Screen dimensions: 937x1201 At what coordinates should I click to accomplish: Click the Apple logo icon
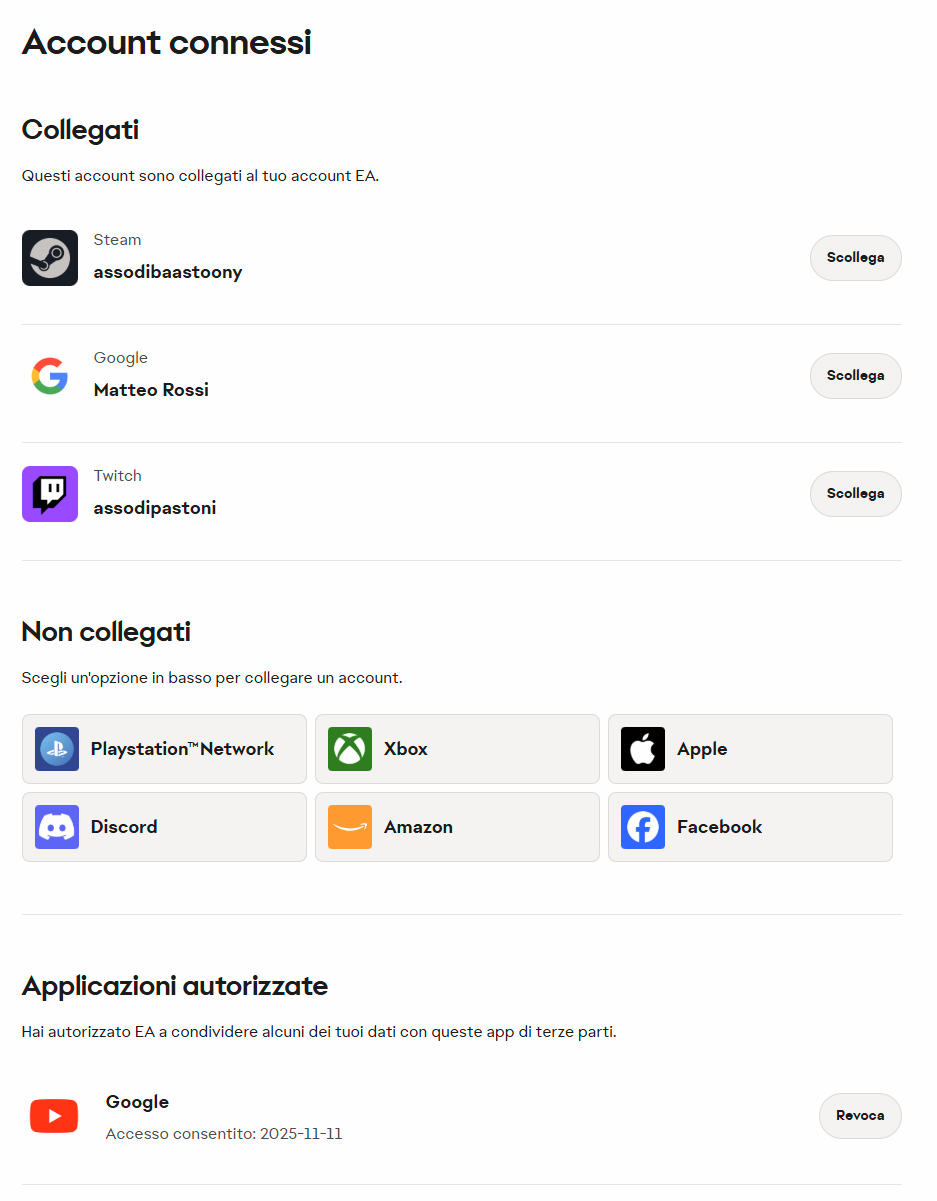(643, 749)
